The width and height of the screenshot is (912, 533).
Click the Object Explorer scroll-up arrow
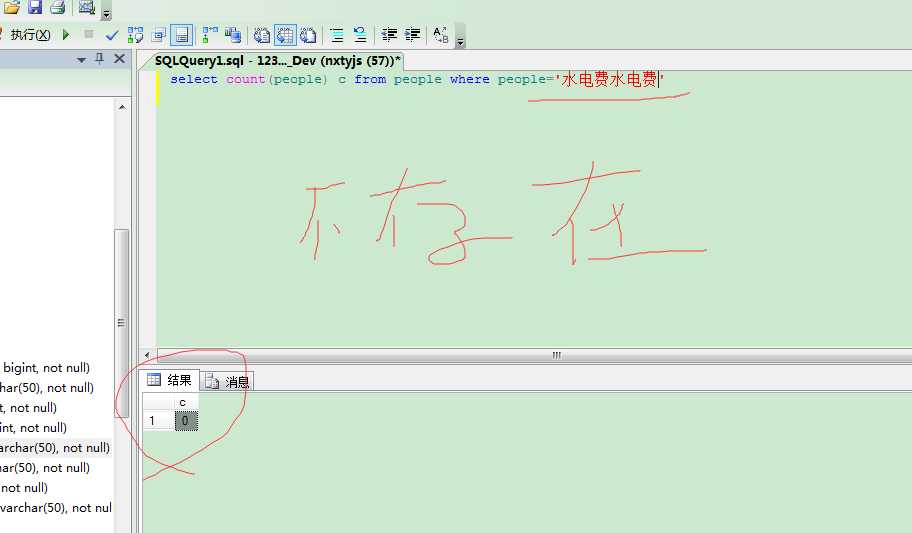tap(122, 106)
